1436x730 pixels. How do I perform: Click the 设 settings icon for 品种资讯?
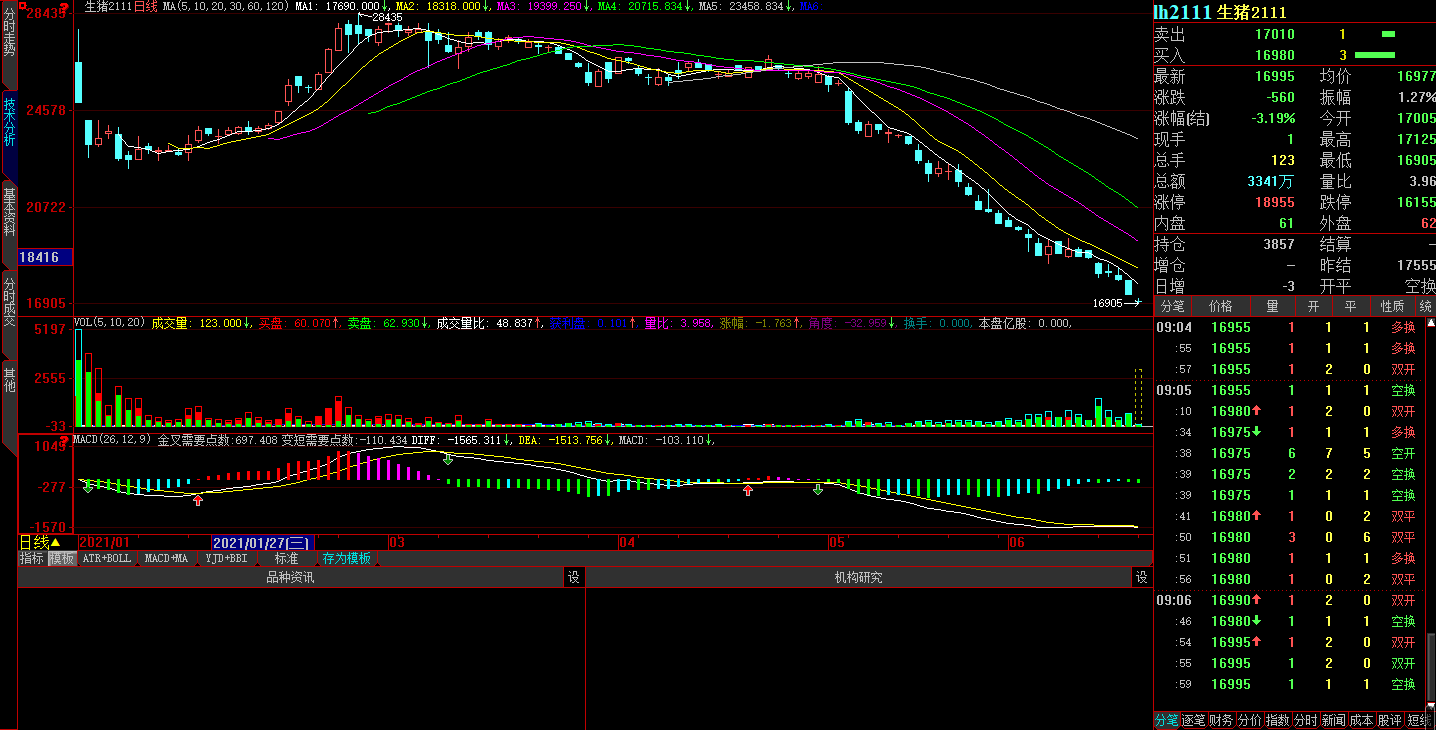[x=574, y=577]
